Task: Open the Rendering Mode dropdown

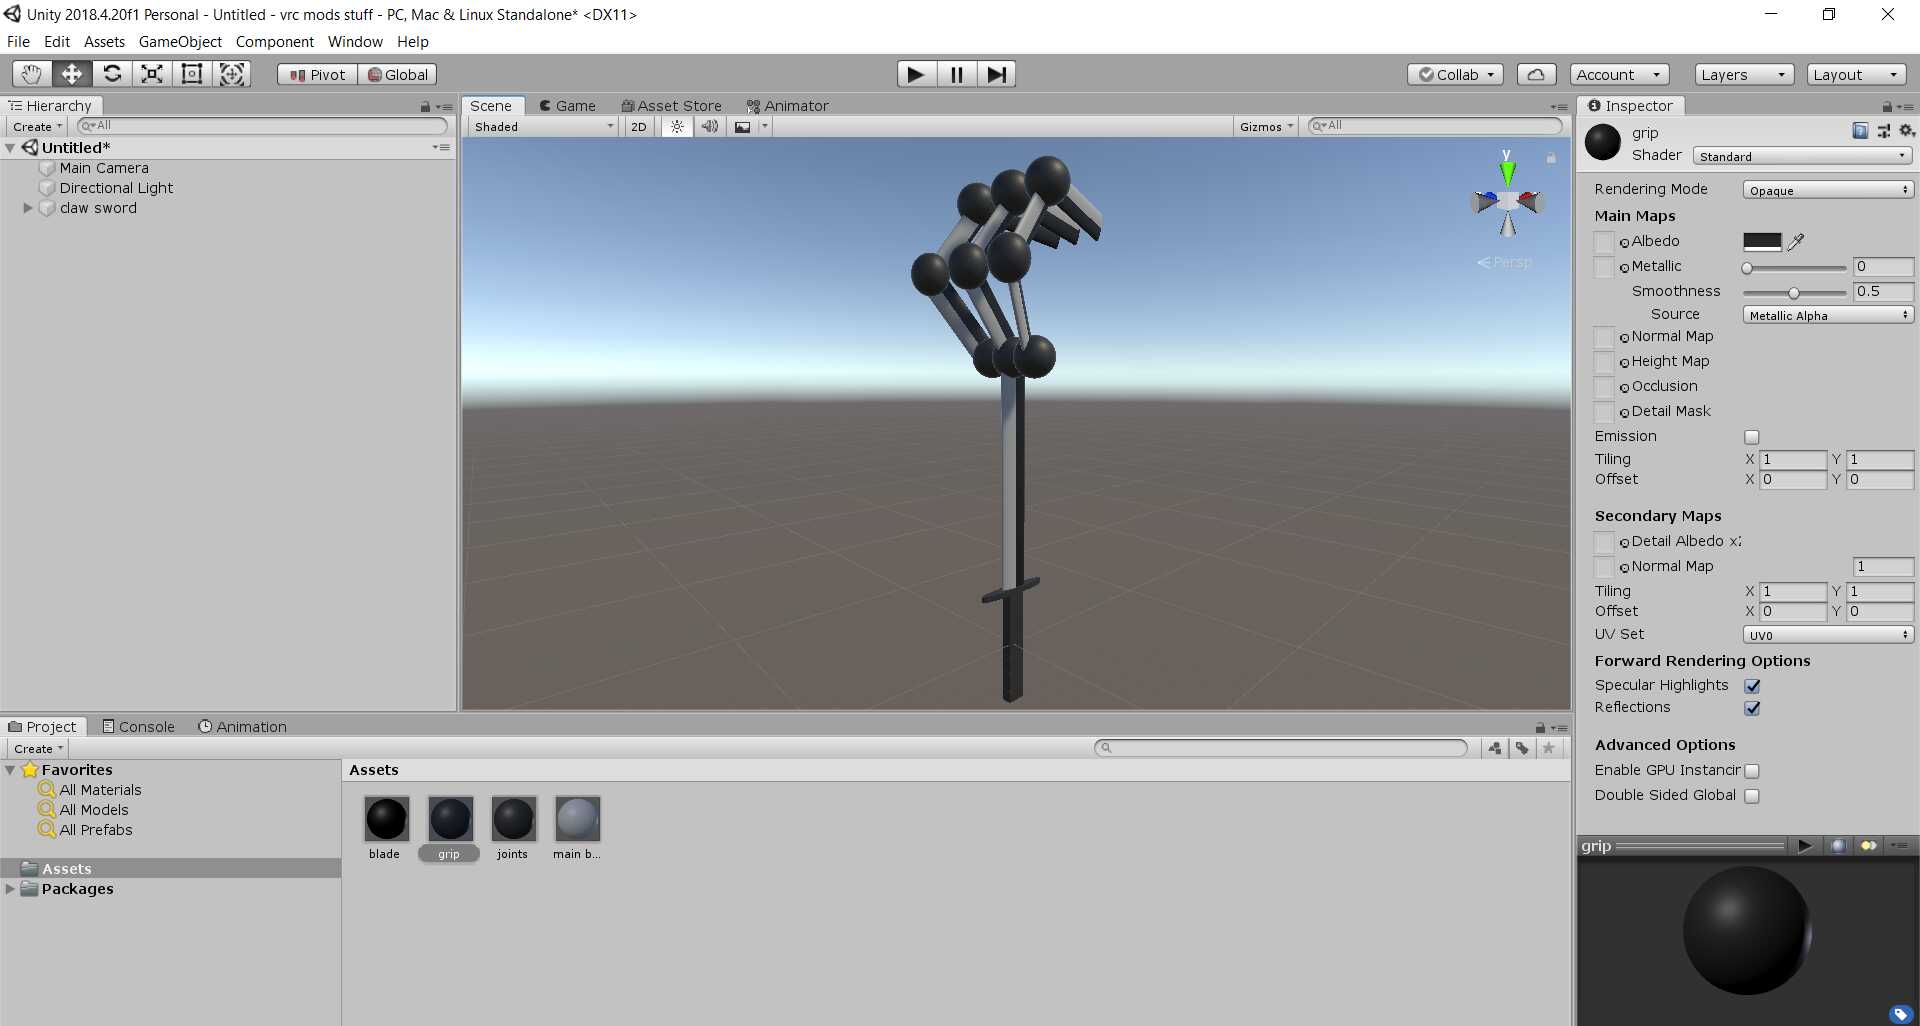Action: [x=1827, y=190]
